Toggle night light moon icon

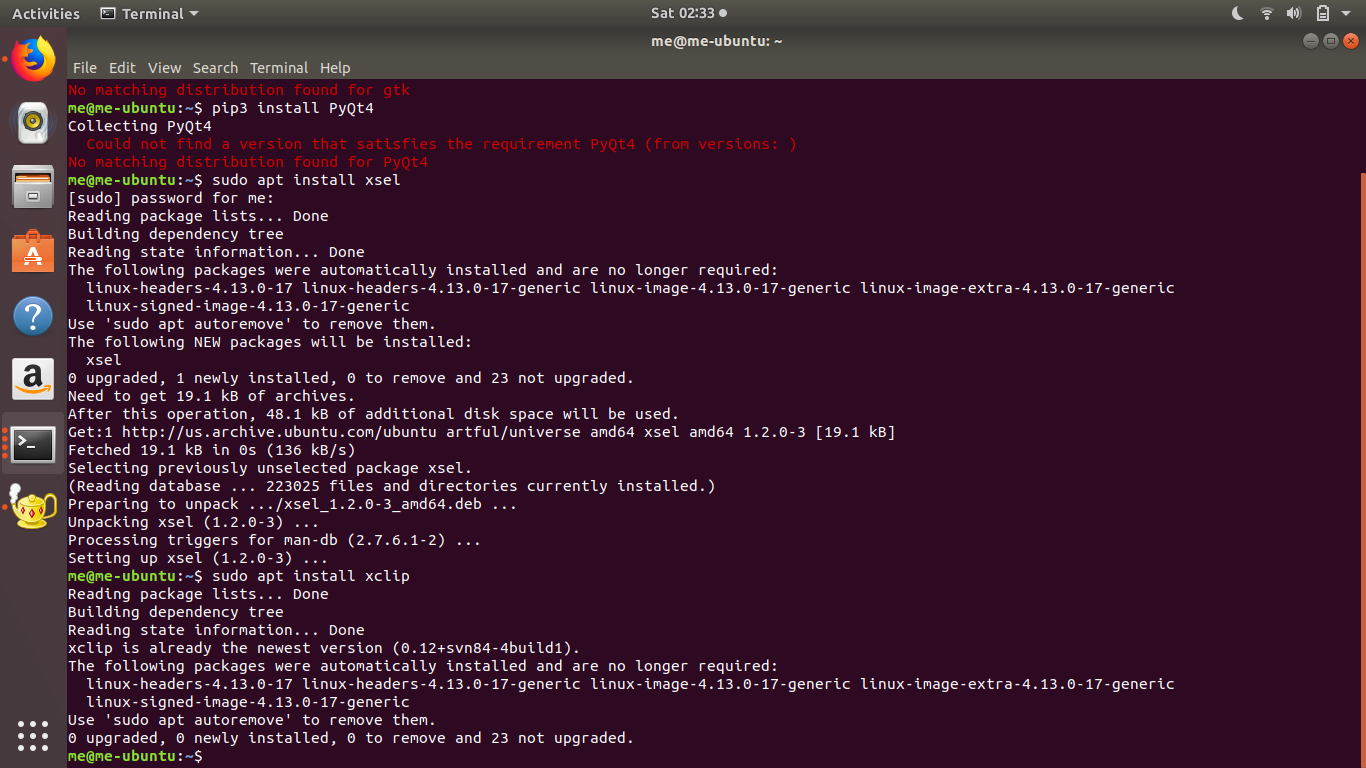pos(1238,13)
